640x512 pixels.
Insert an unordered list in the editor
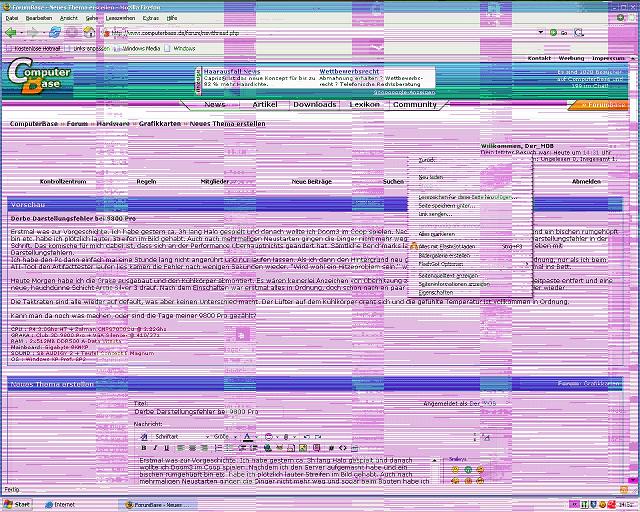coord(230,448)
